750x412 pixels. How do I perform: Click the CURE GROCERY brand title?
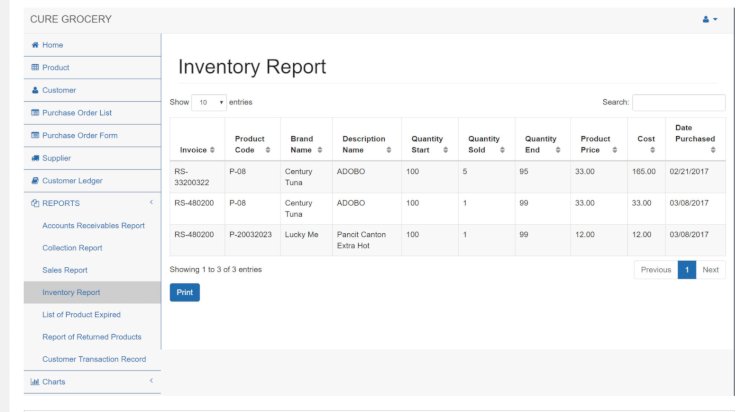71,19
